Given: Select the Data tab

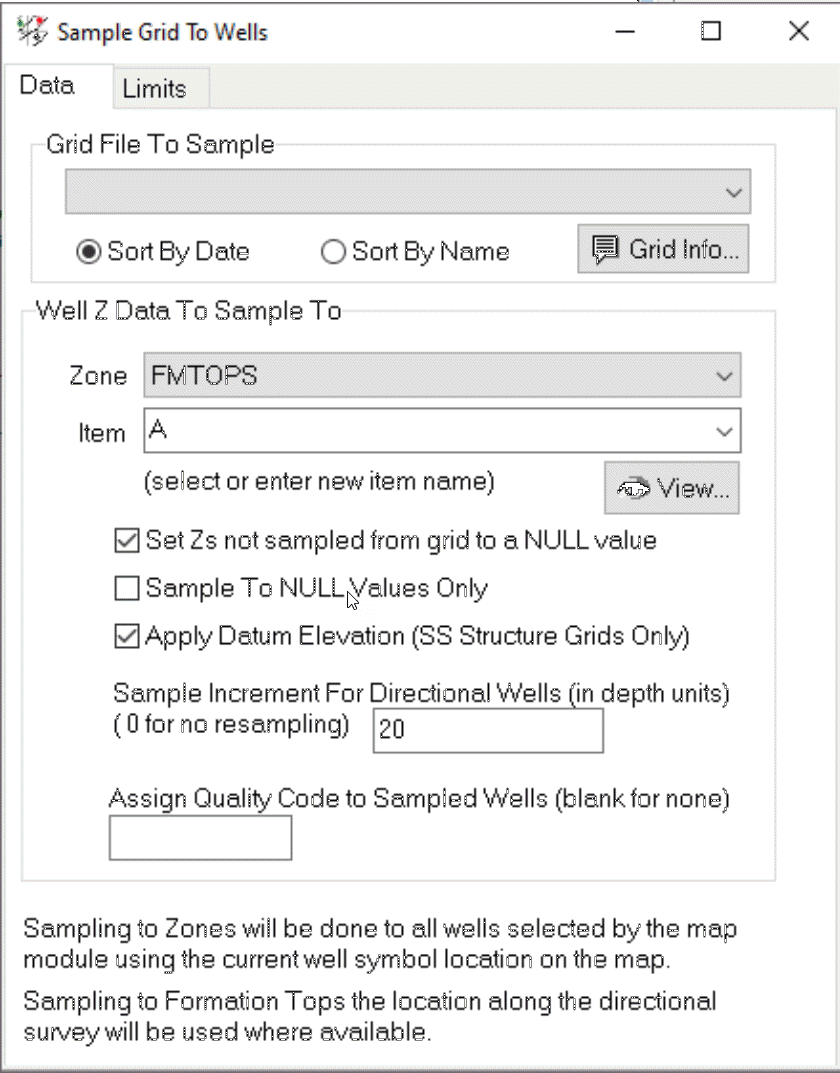Looking at the screenshot, I should (x=47, y=86).
